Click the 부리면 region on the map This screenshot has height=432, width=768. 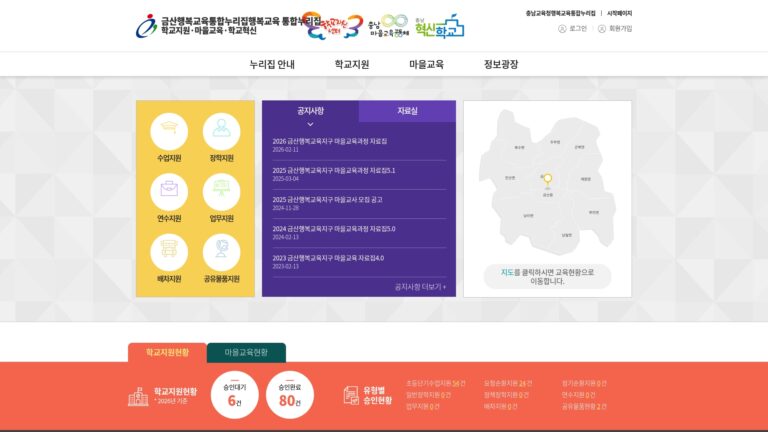pyautogui.click(x=594, y=213)
